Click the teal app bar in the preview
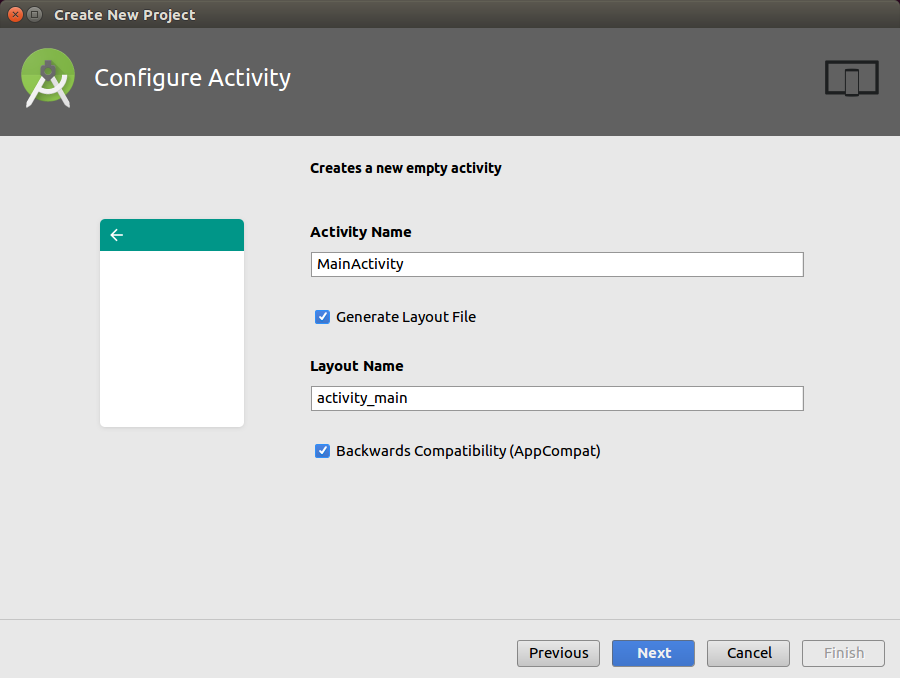Screen dimensions: 900x678 [180, 235]
